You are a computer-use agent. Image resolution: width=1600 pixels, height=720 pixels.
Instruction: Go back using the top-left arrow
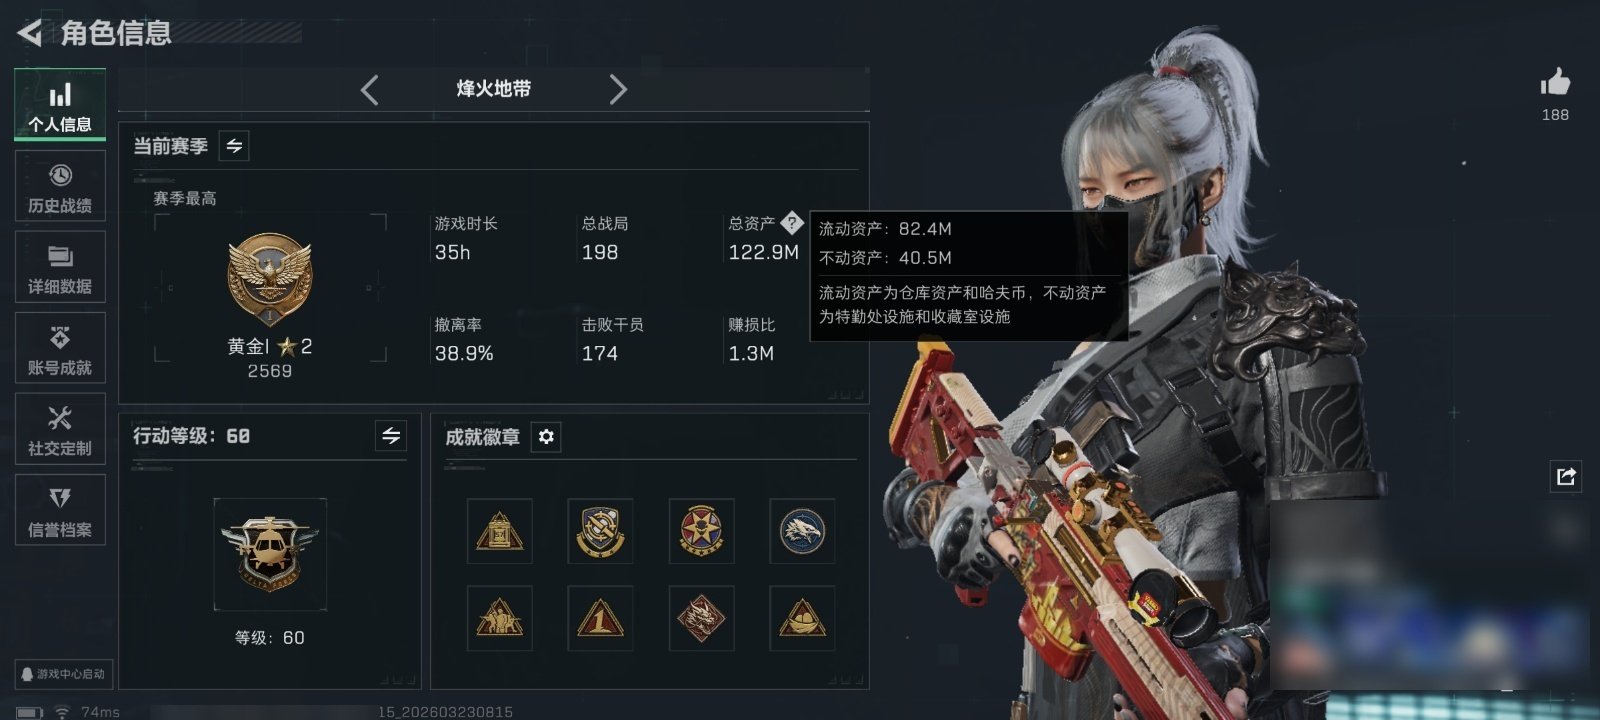point(30,33)
